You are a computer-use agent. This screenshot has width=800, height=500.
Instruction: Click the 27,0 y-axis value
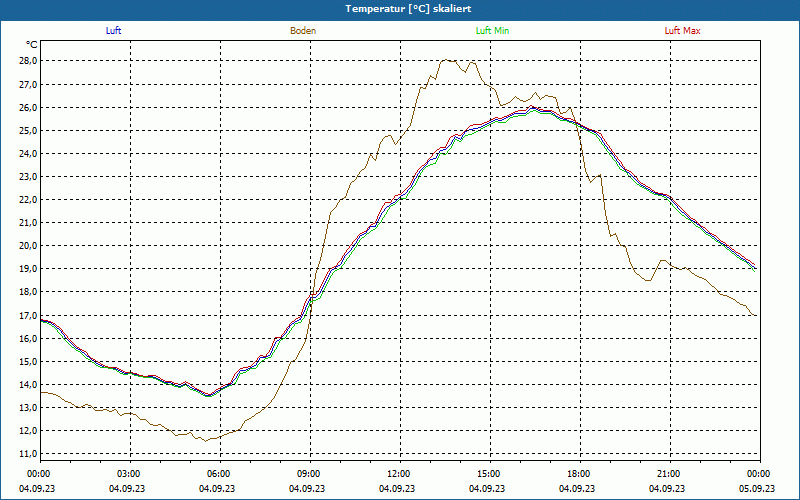29,84
